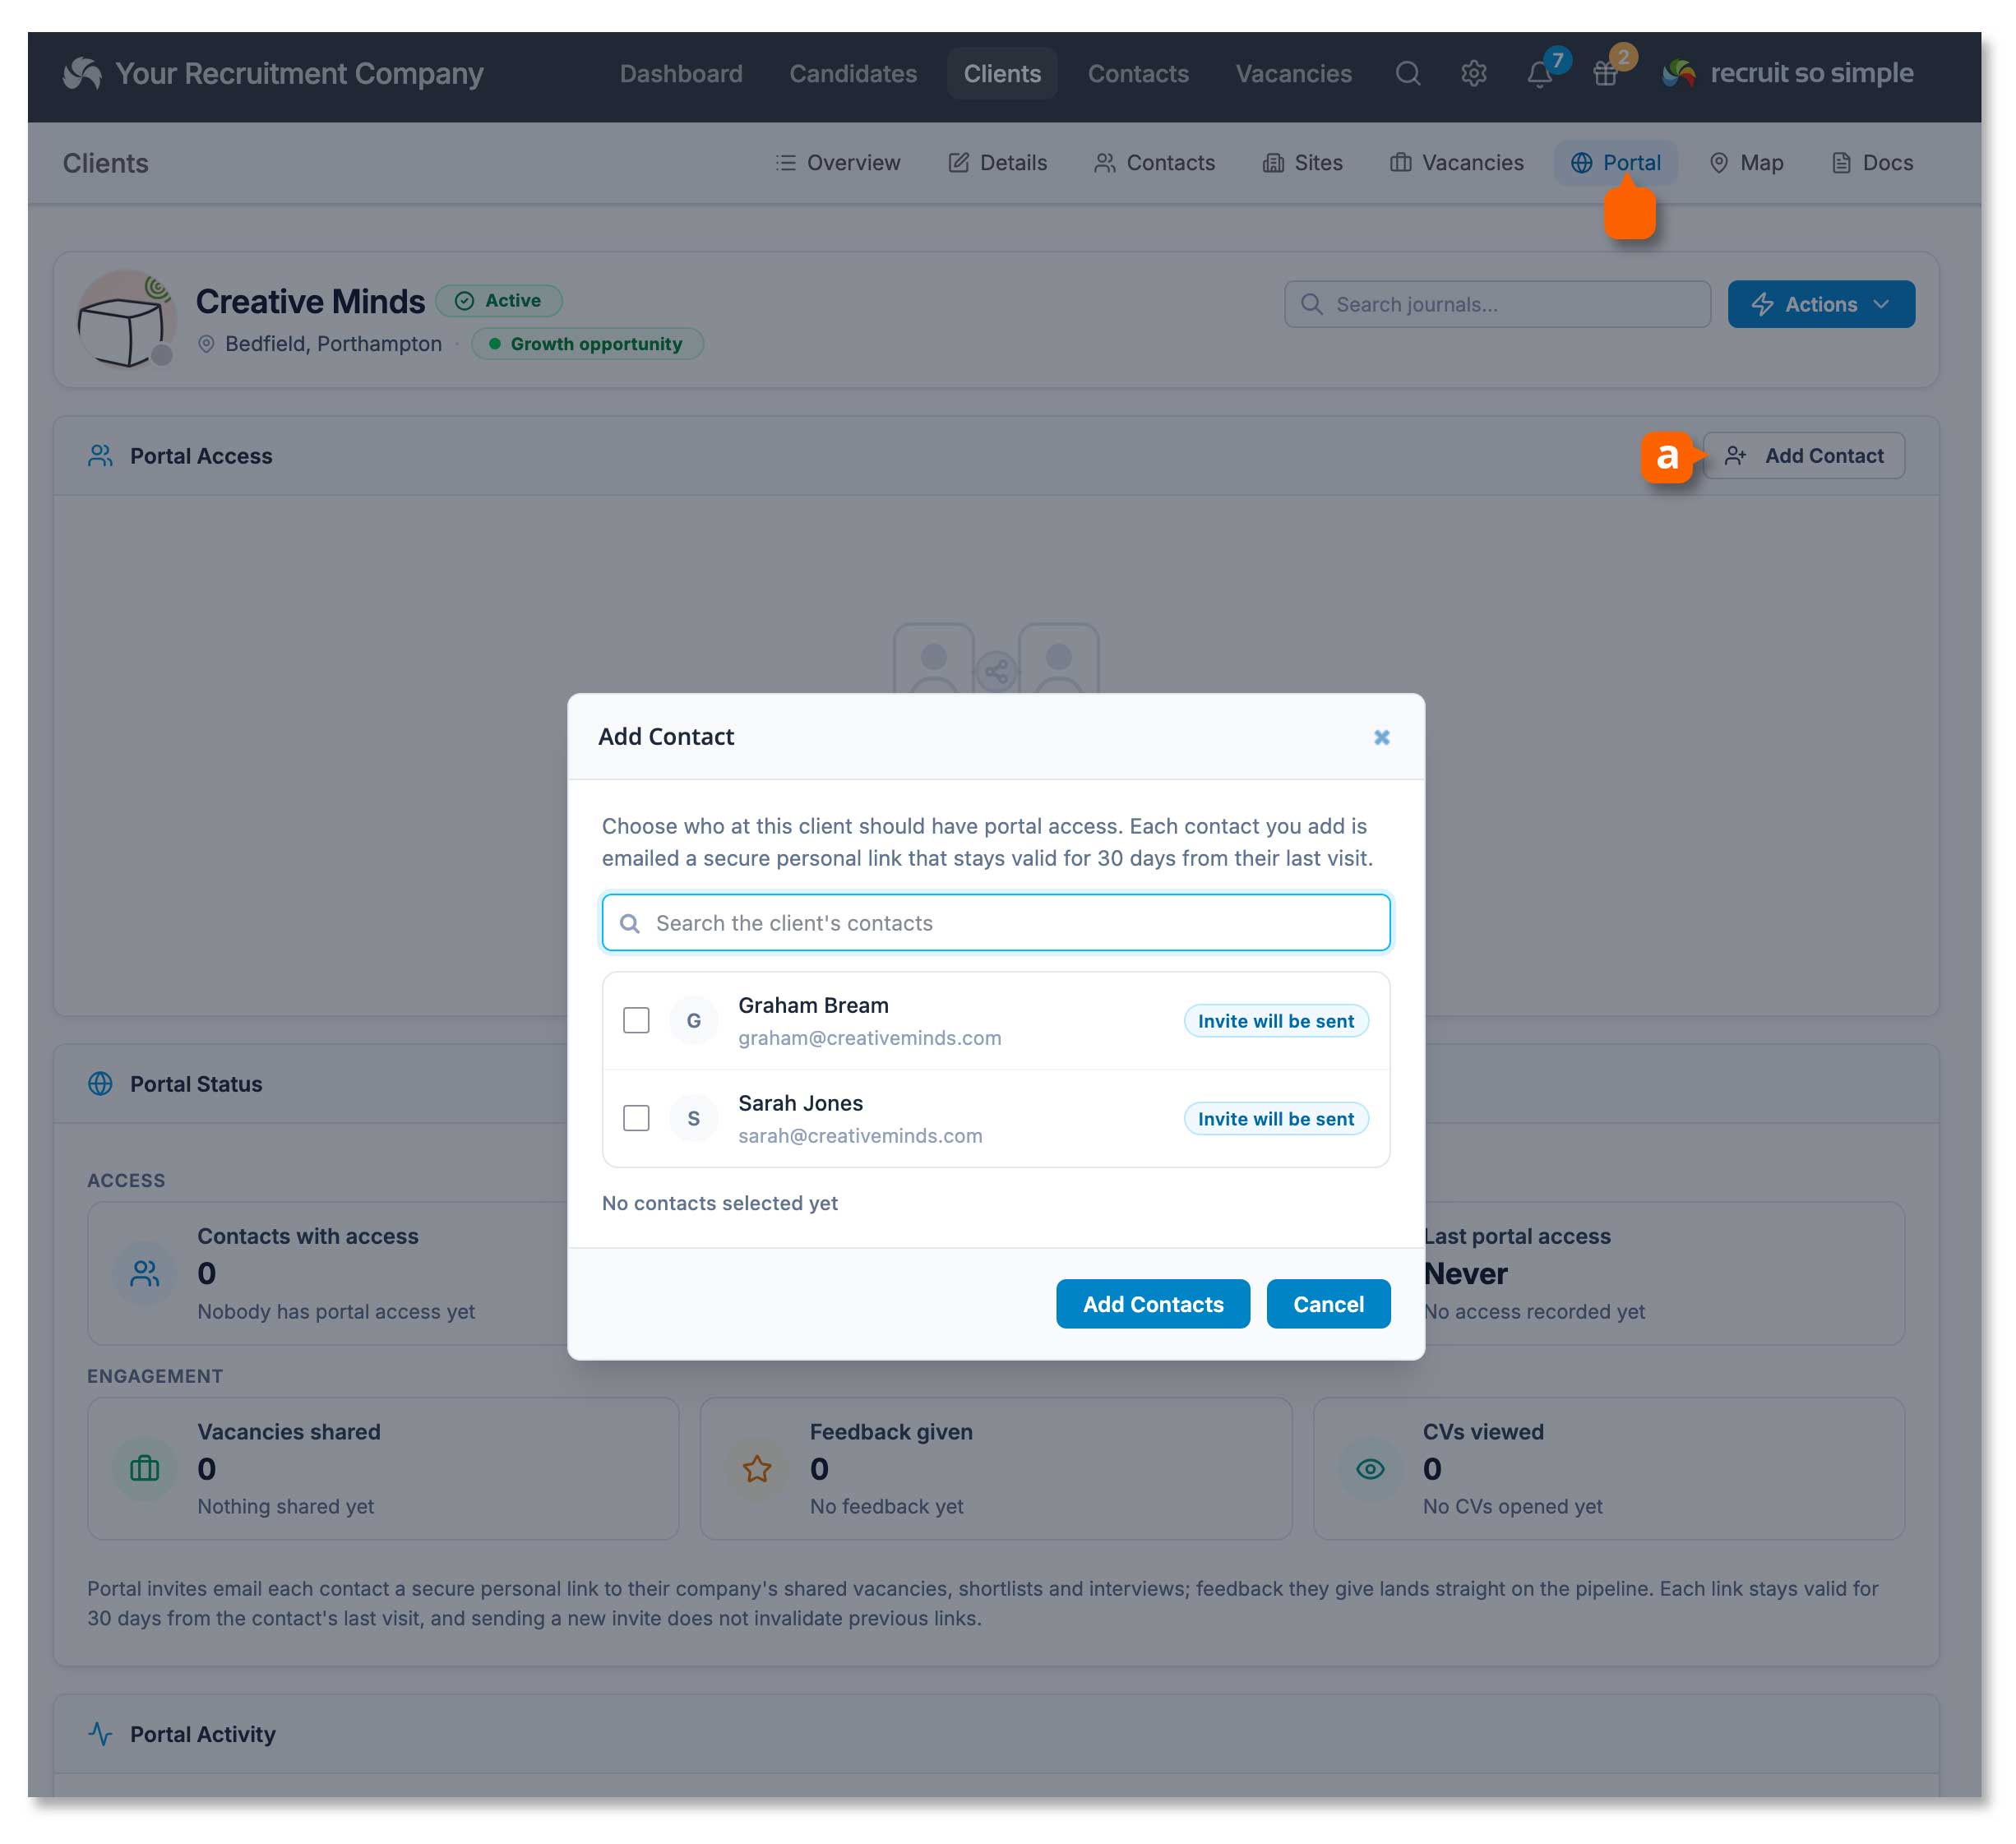Open the notifications bell icon

[1540, 74]
